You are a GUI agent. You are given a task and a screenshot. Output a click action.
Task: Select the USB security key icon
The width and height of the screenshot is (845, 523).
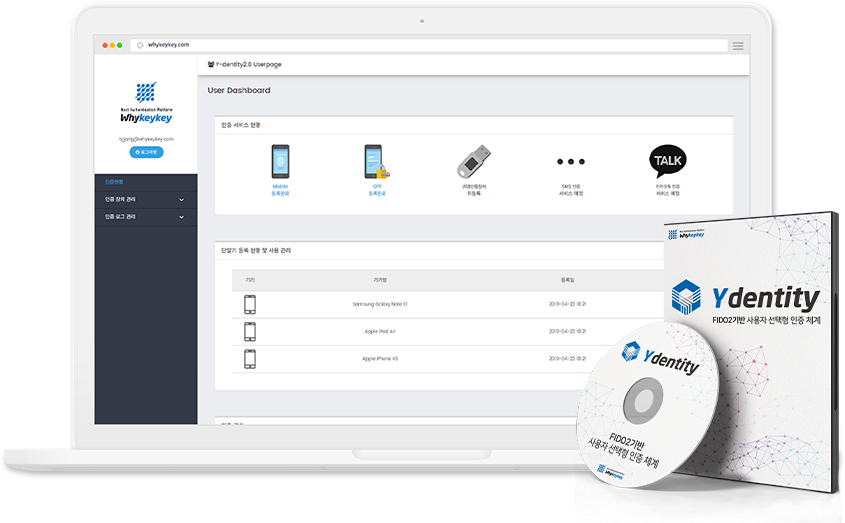(474, 161)
